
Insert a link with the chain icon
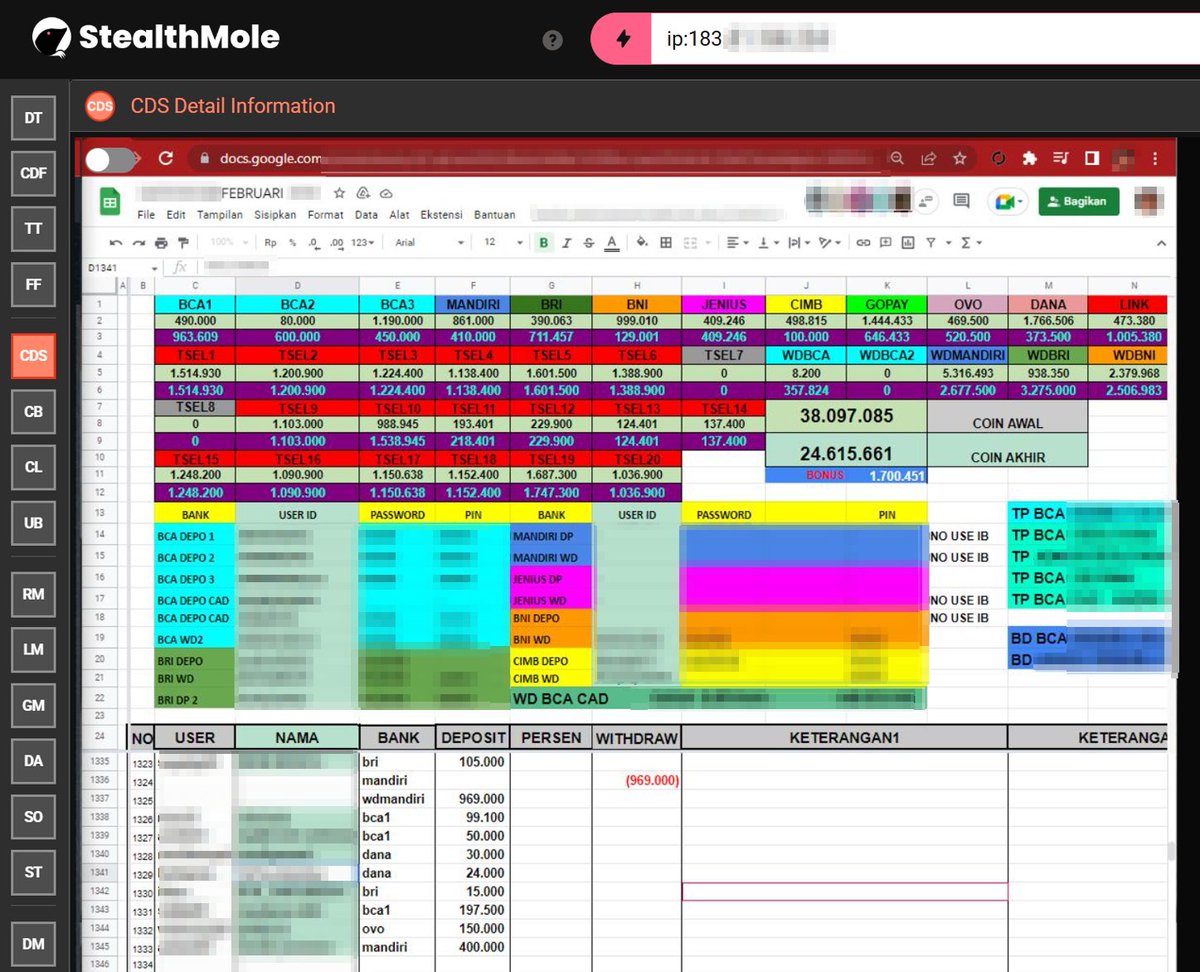coord(863,243)
